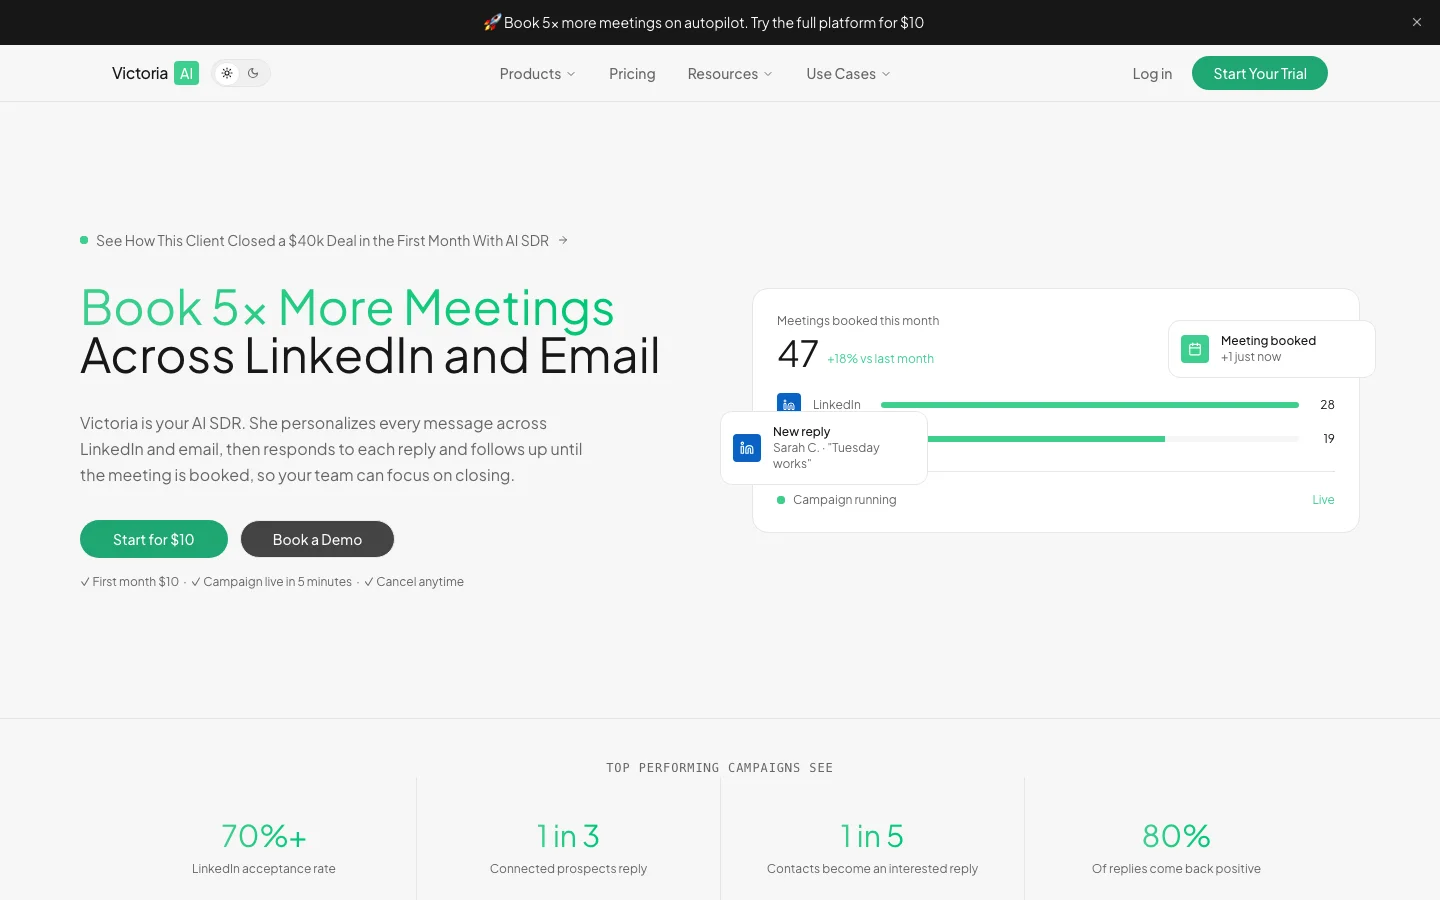
Task: Click the LinkedIn progress bar showing 28
Action: [1090, 405]
